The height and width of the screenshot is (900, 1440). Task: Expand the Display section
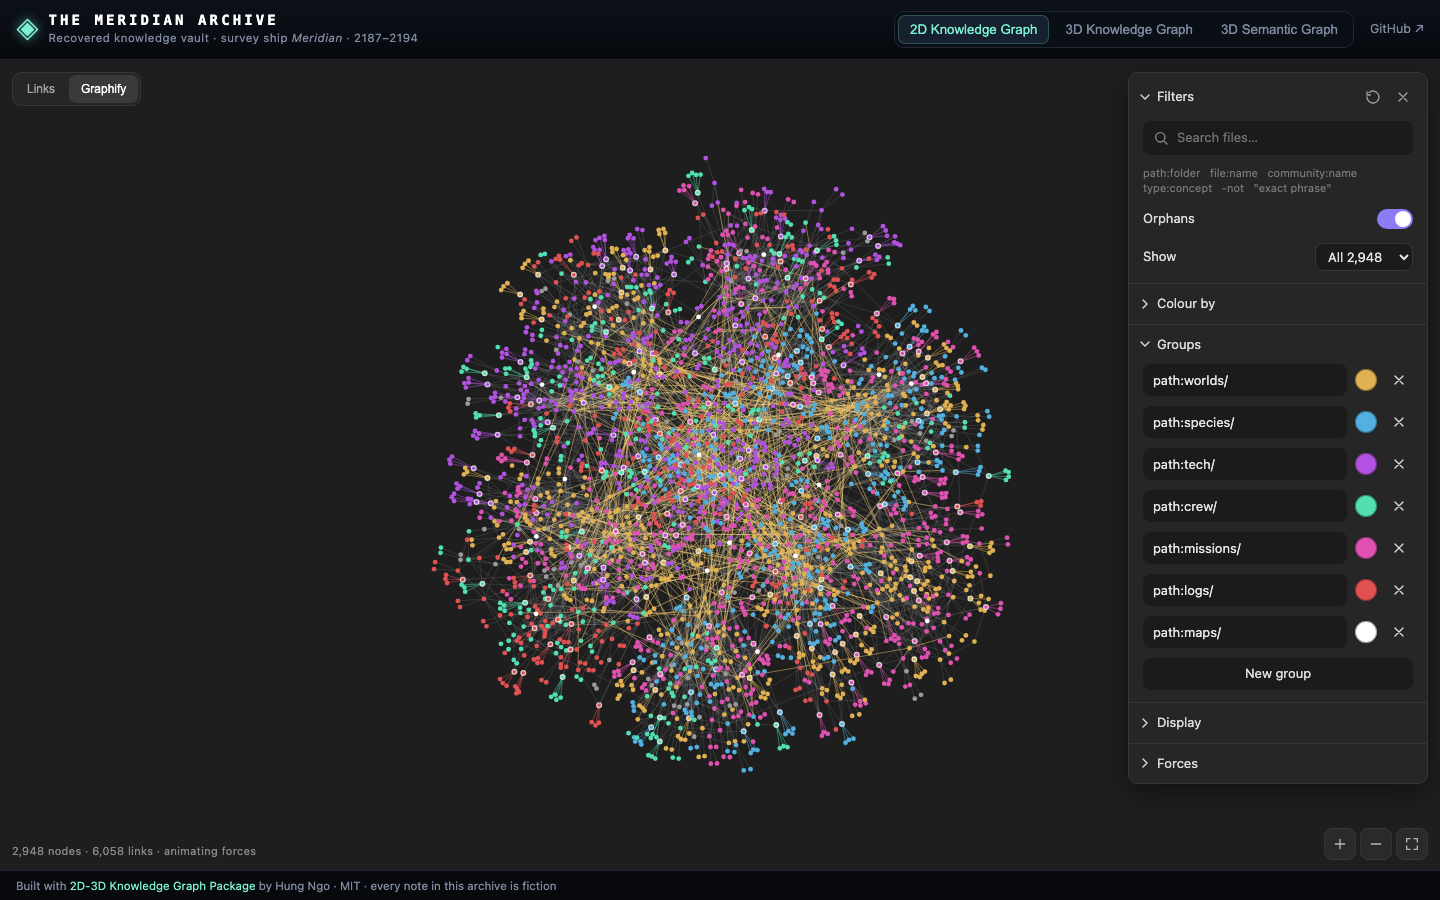1278,723
